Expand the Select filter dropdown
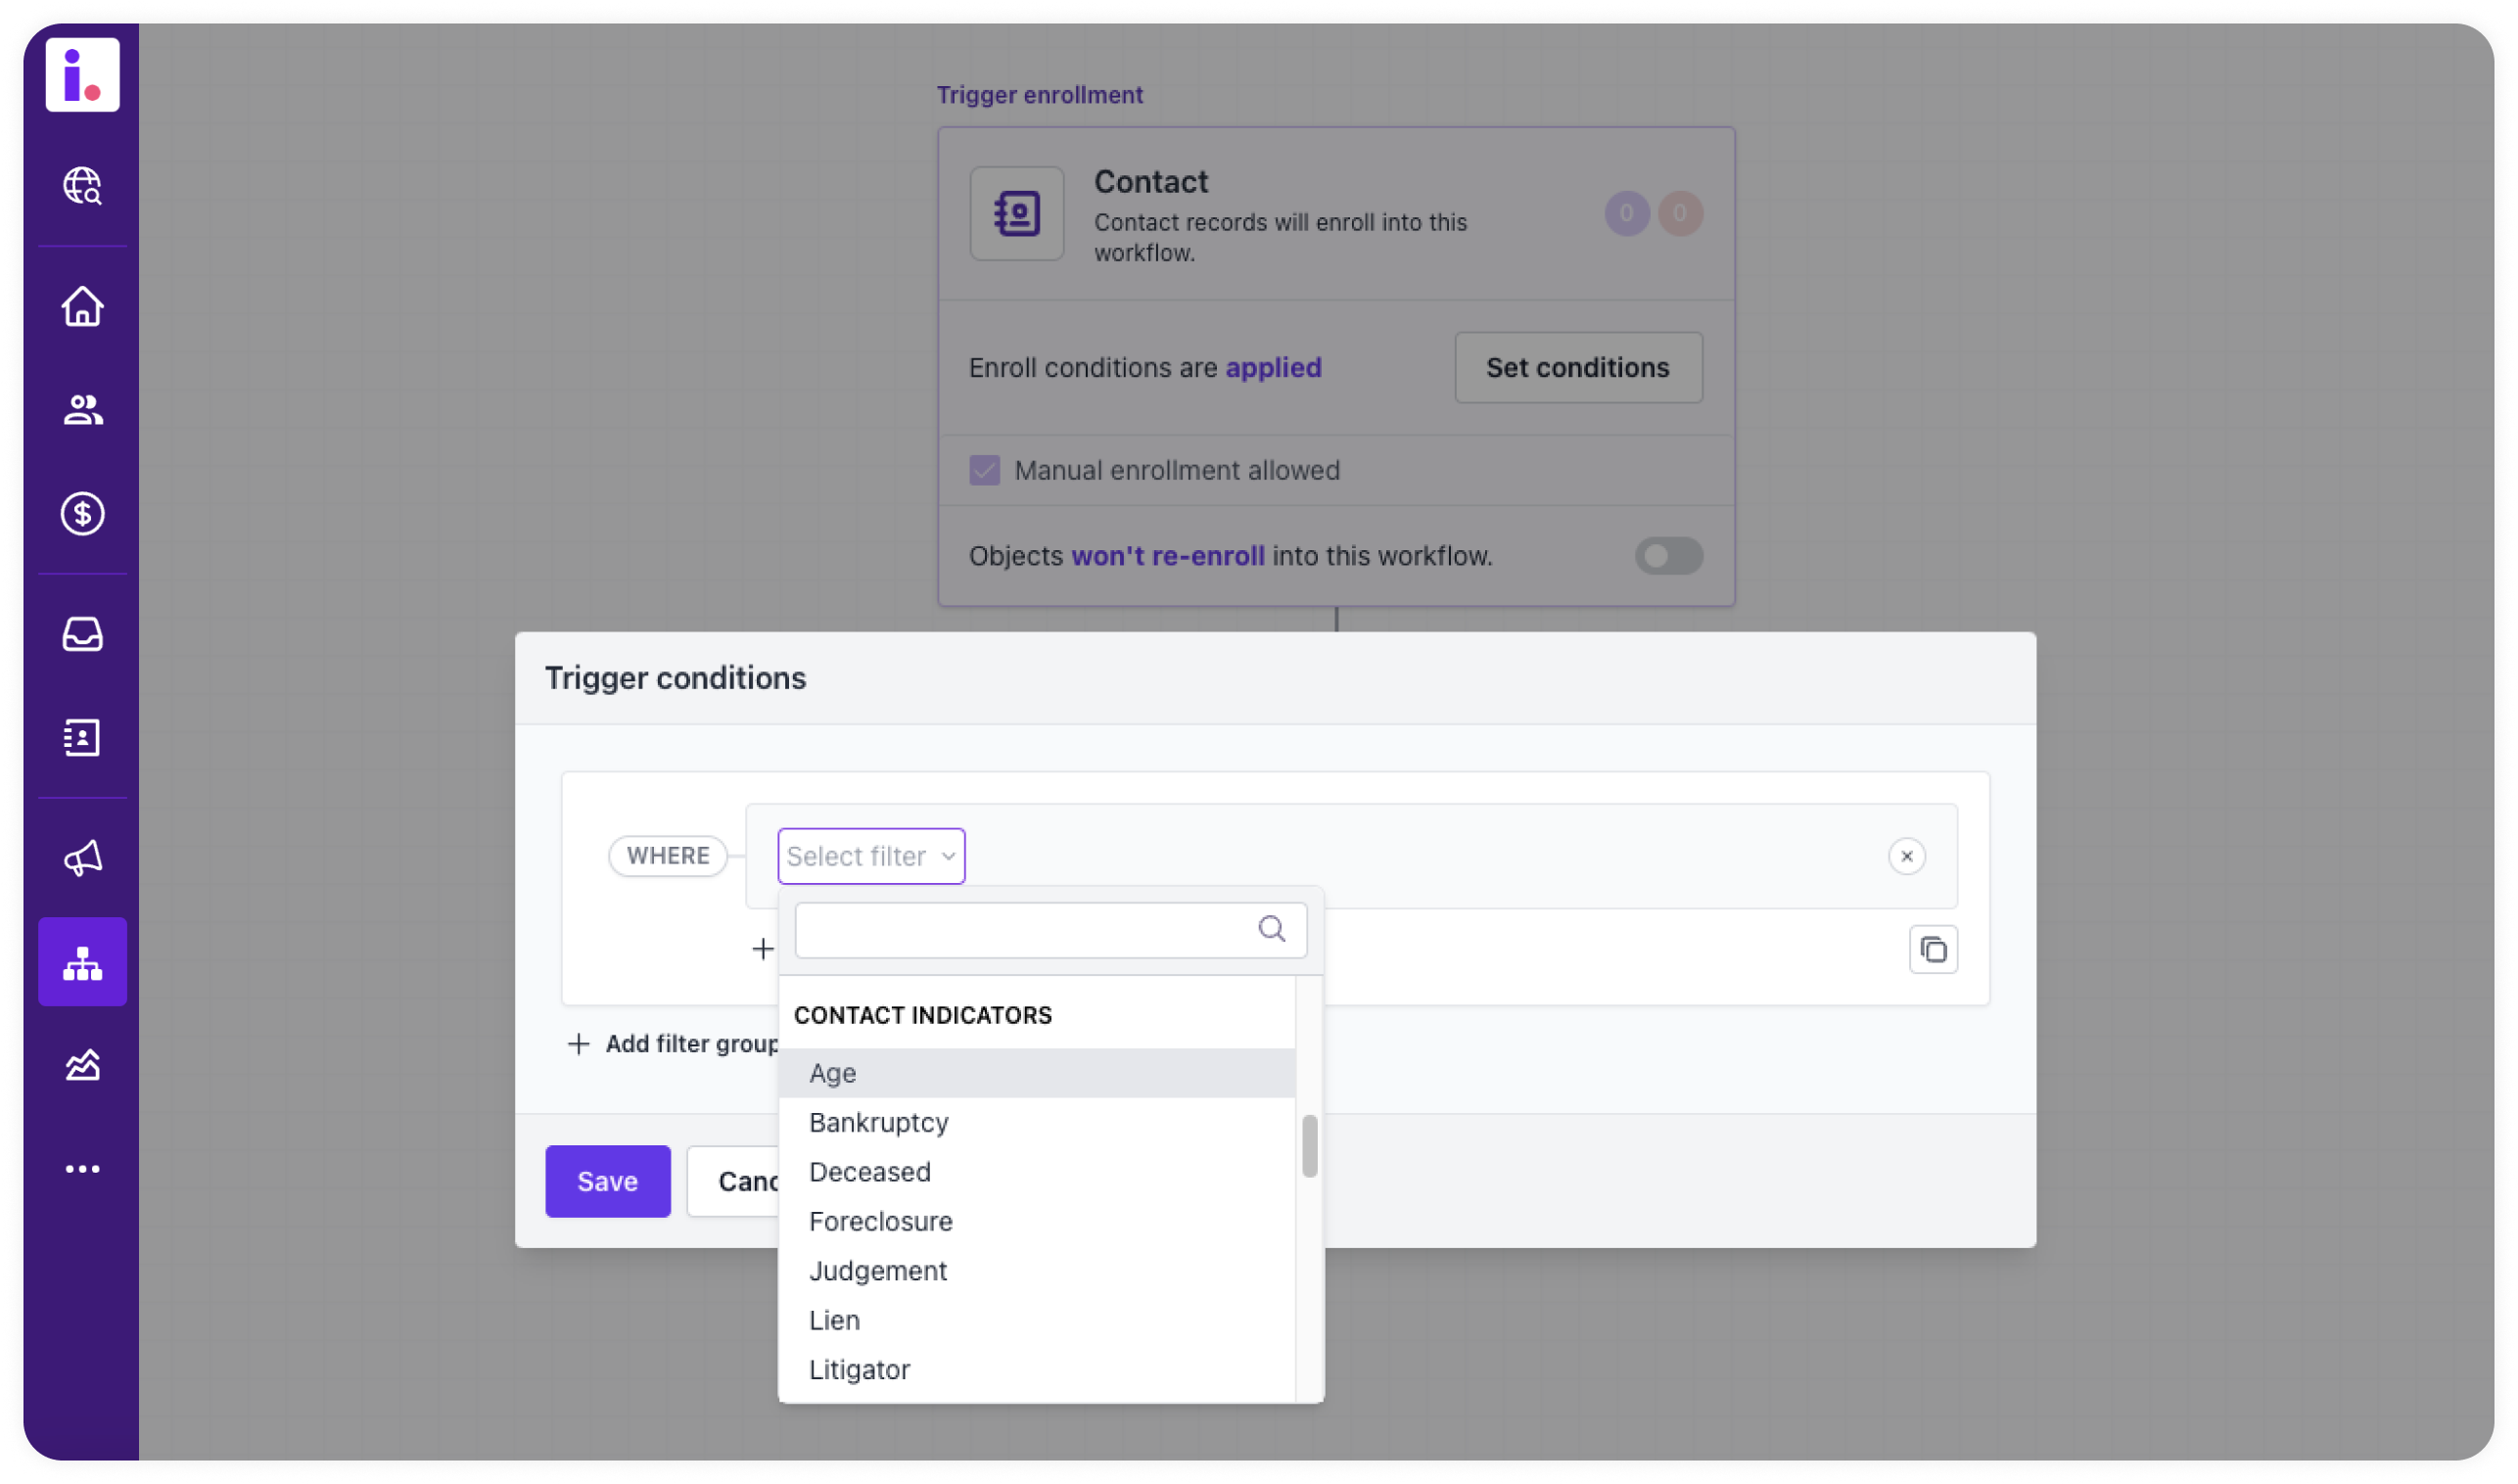 871,856
